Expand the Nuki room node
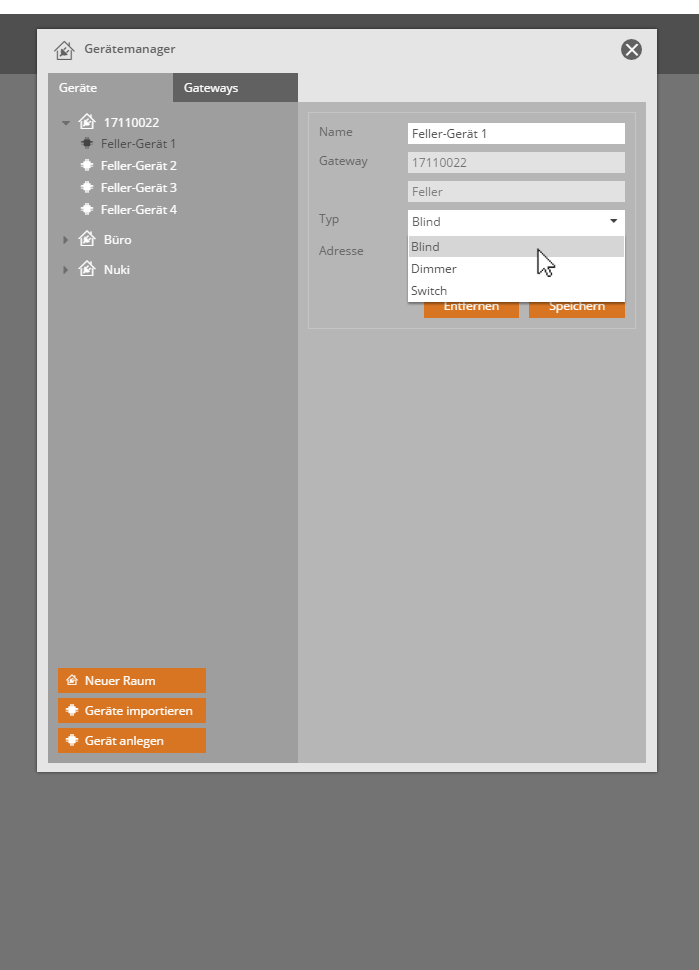Screen dimensions: 699x970 (x=66, y=270)
